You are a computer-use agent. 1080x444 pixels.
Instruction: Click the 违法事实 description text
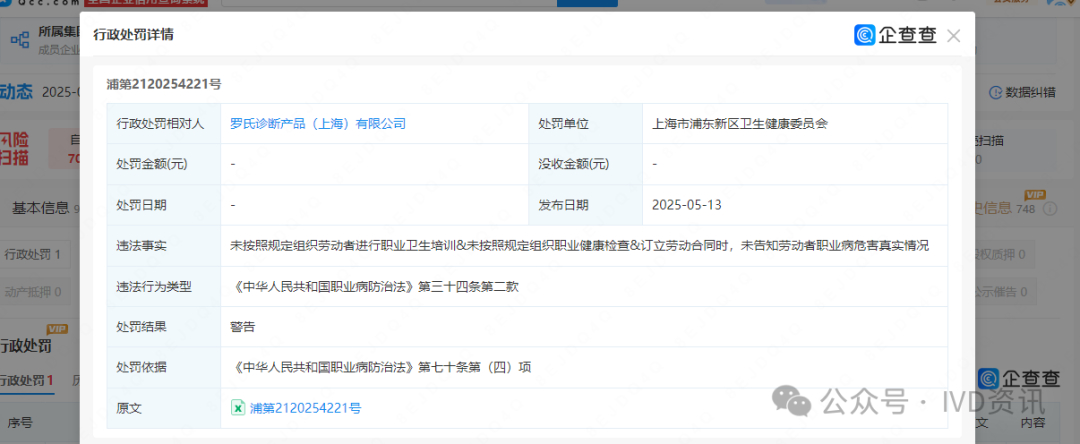tap(580, 245)
